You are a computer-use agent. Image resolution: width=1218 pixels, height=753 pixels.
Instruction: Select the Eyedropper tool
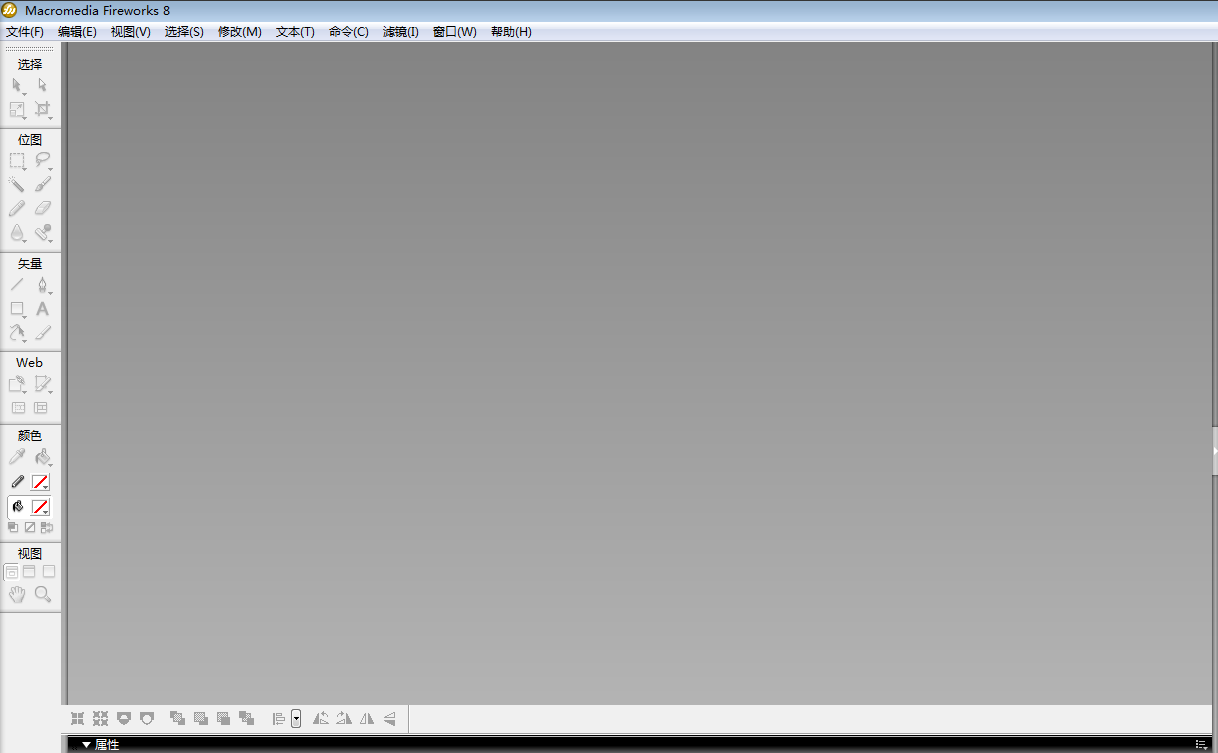click(x=17, y=457)
